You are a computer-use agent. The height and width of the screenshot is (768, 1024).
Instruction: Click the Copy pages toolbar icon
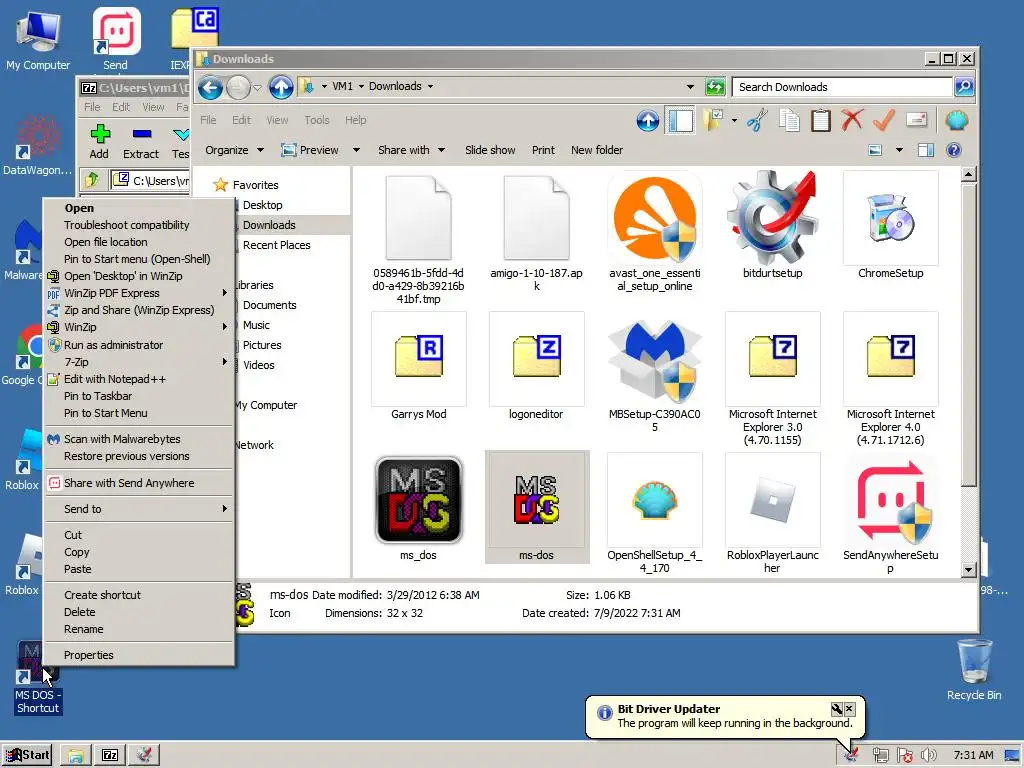(x=789, y=121)
